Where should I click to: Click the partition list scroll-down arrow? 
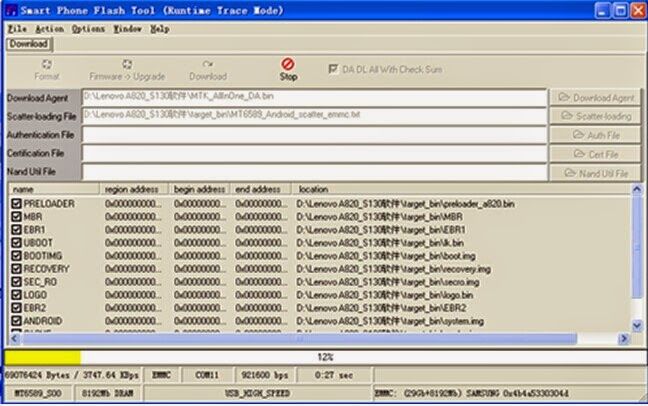[x=637, y=325]
